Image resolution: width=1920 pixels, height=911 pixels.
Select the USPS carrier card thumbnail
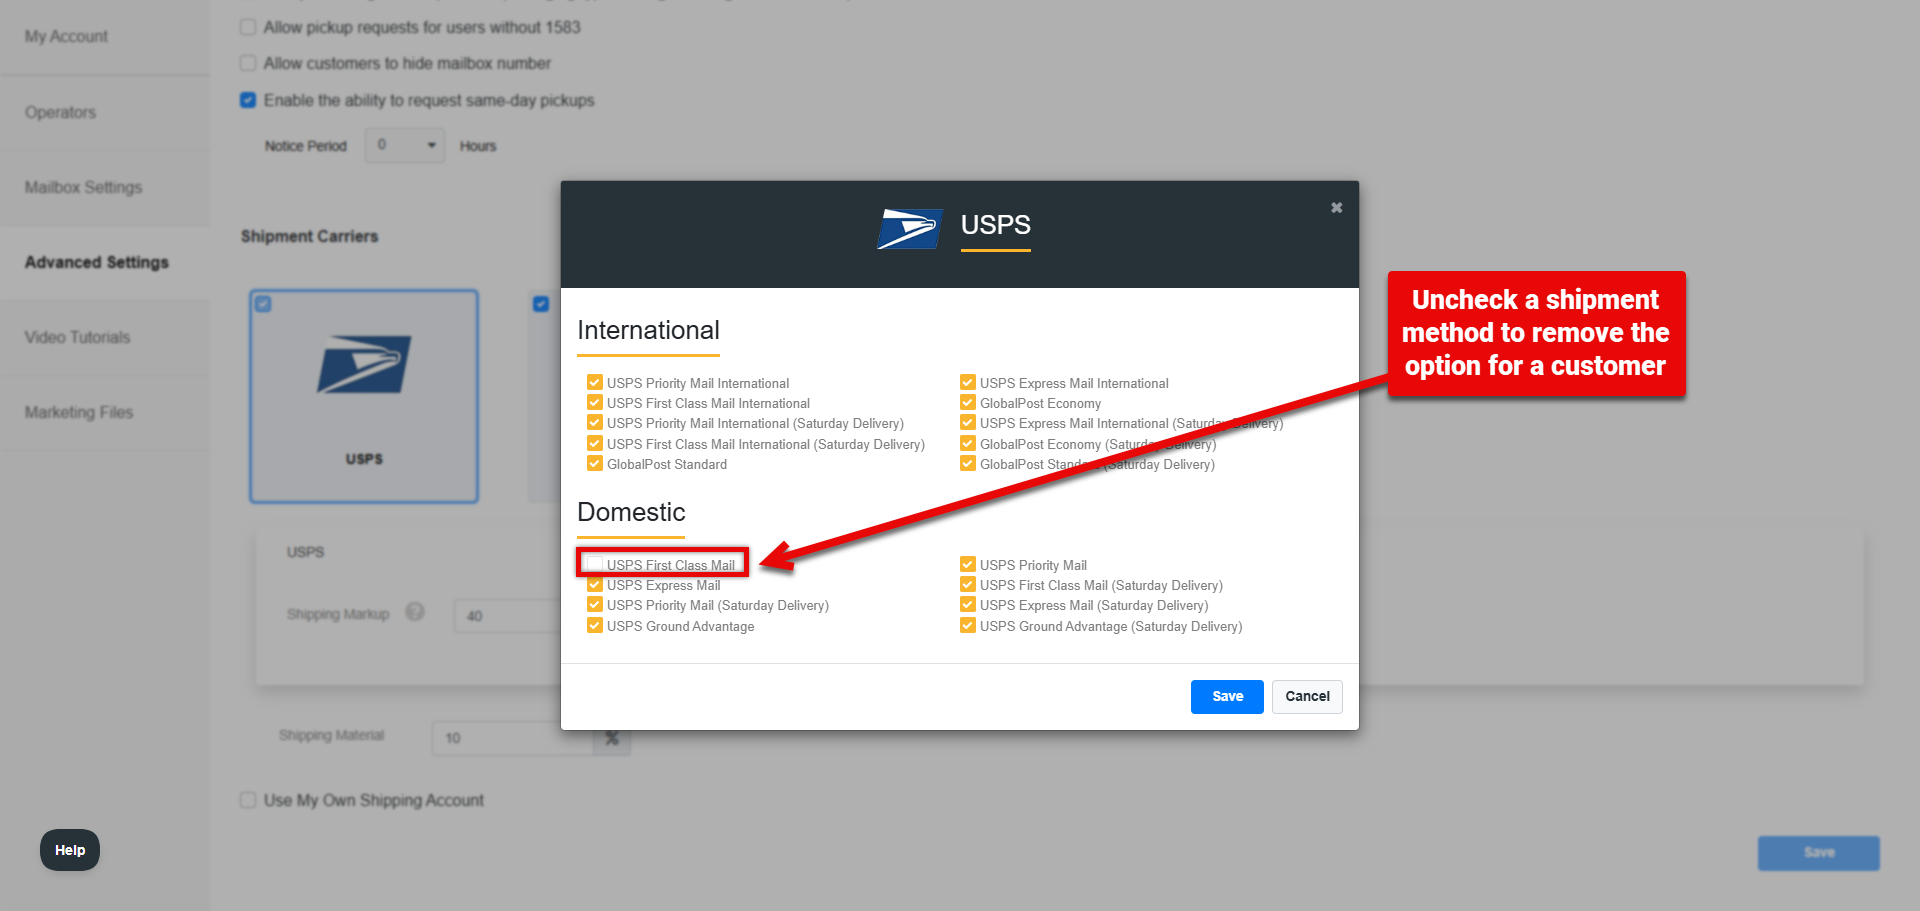point(364,396)
